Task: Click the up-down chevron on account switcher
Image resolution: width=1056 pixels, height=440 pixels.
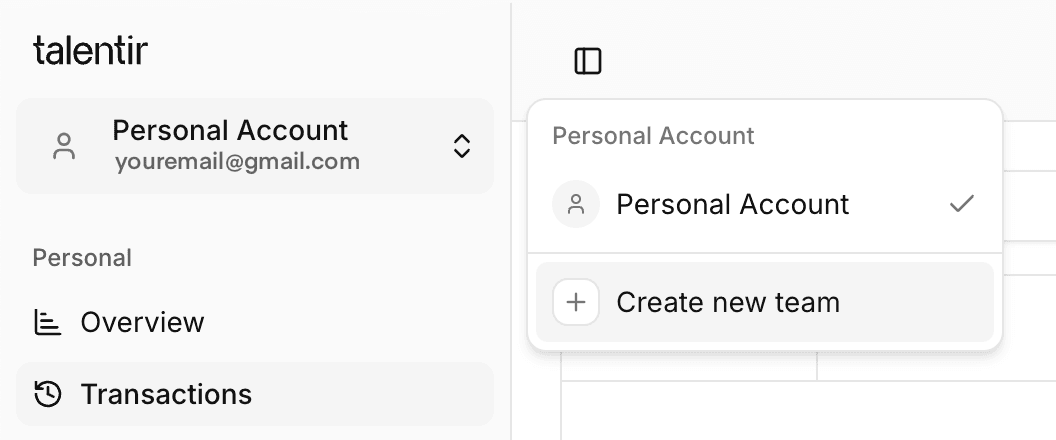Action: tap(461, 146)
